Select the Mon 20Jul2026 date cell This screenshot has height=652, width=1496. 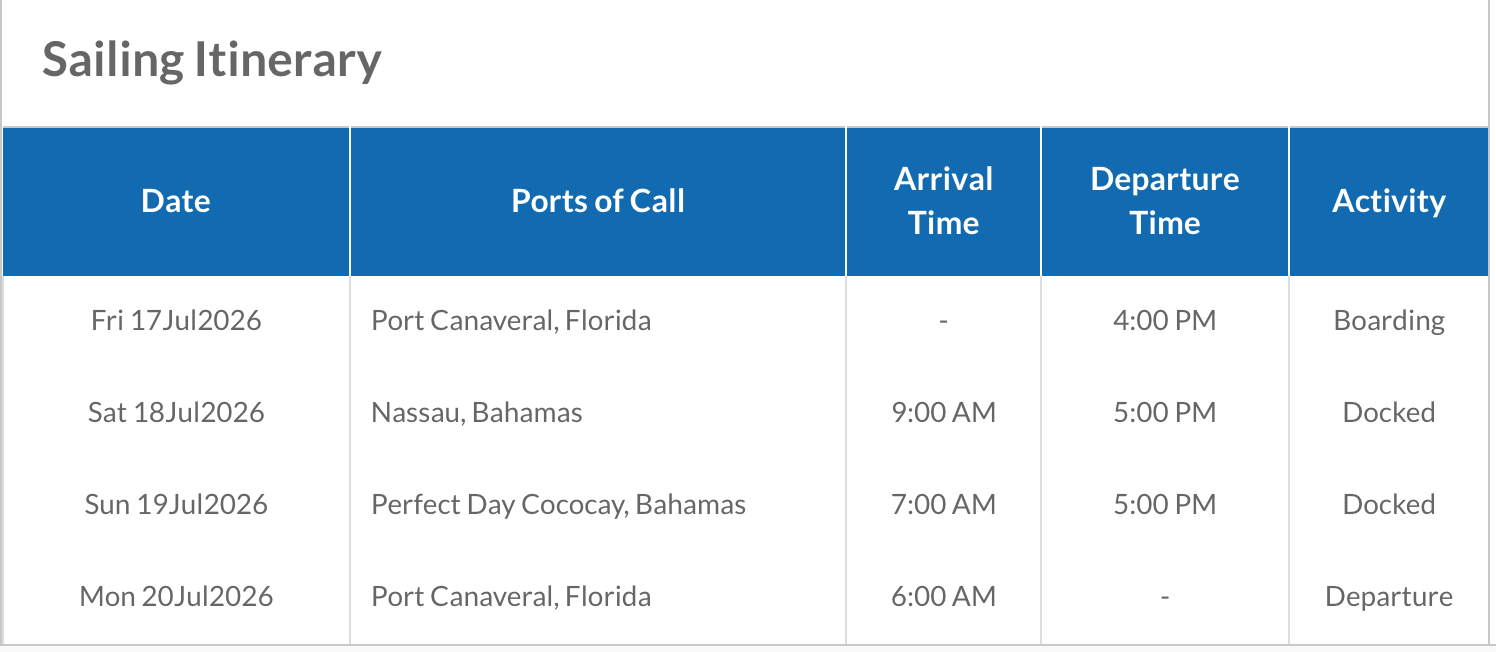(x=176, y=597)
